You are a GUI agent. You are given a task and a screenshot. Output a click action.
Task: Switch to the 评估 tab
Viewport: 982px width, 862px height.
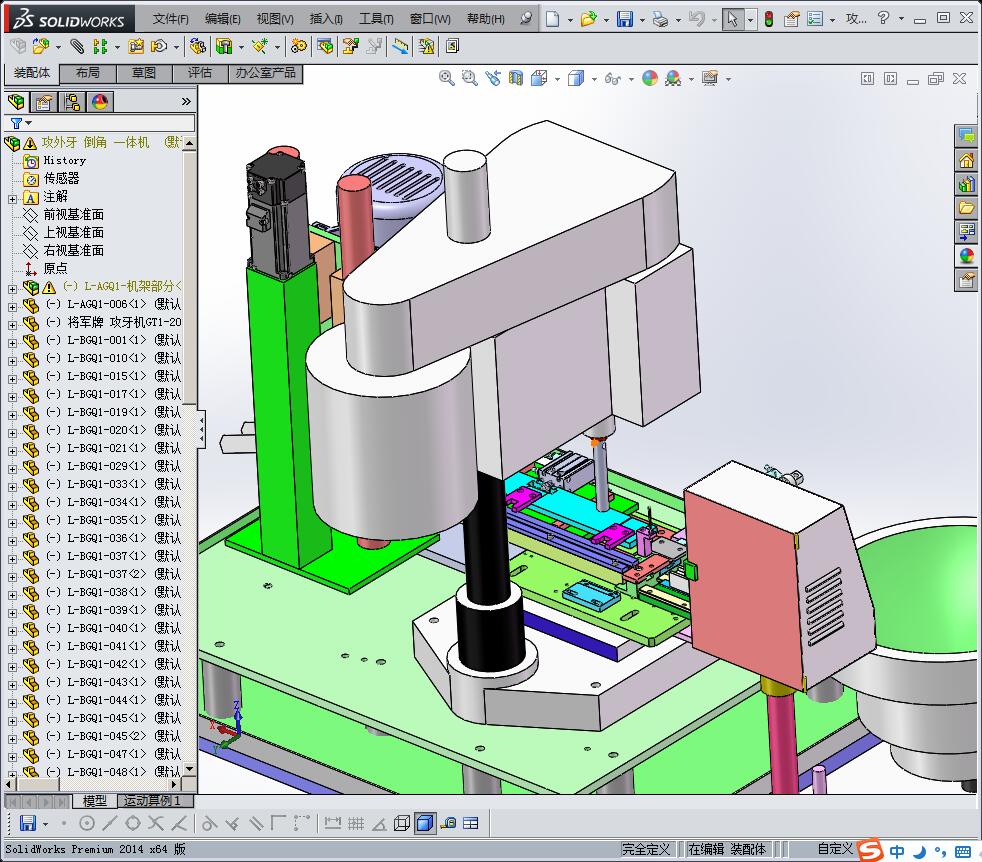(200, 73)
